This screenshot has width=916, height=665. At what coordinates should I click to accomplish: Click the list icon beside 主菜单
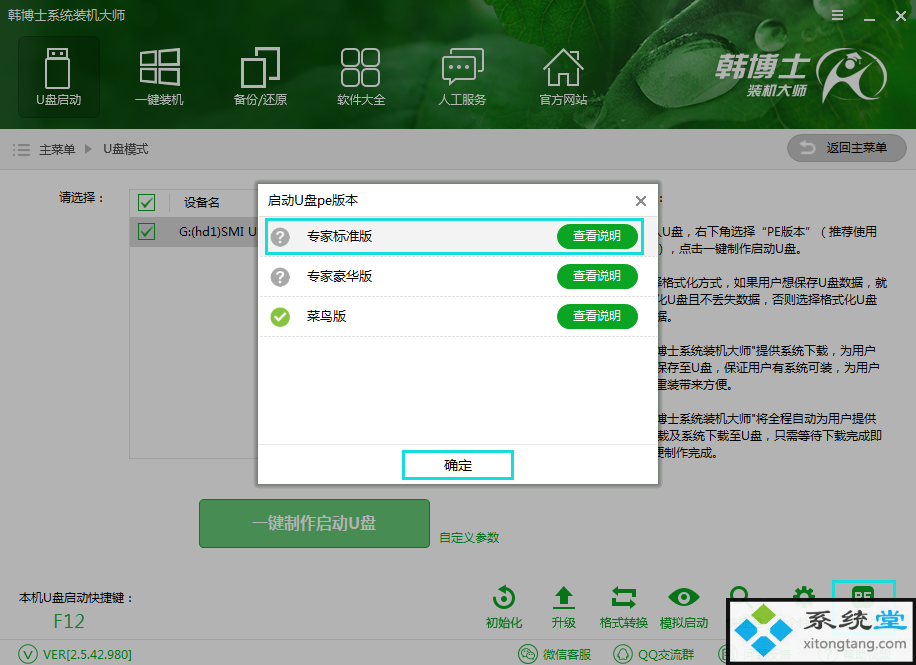coord(22,150)
